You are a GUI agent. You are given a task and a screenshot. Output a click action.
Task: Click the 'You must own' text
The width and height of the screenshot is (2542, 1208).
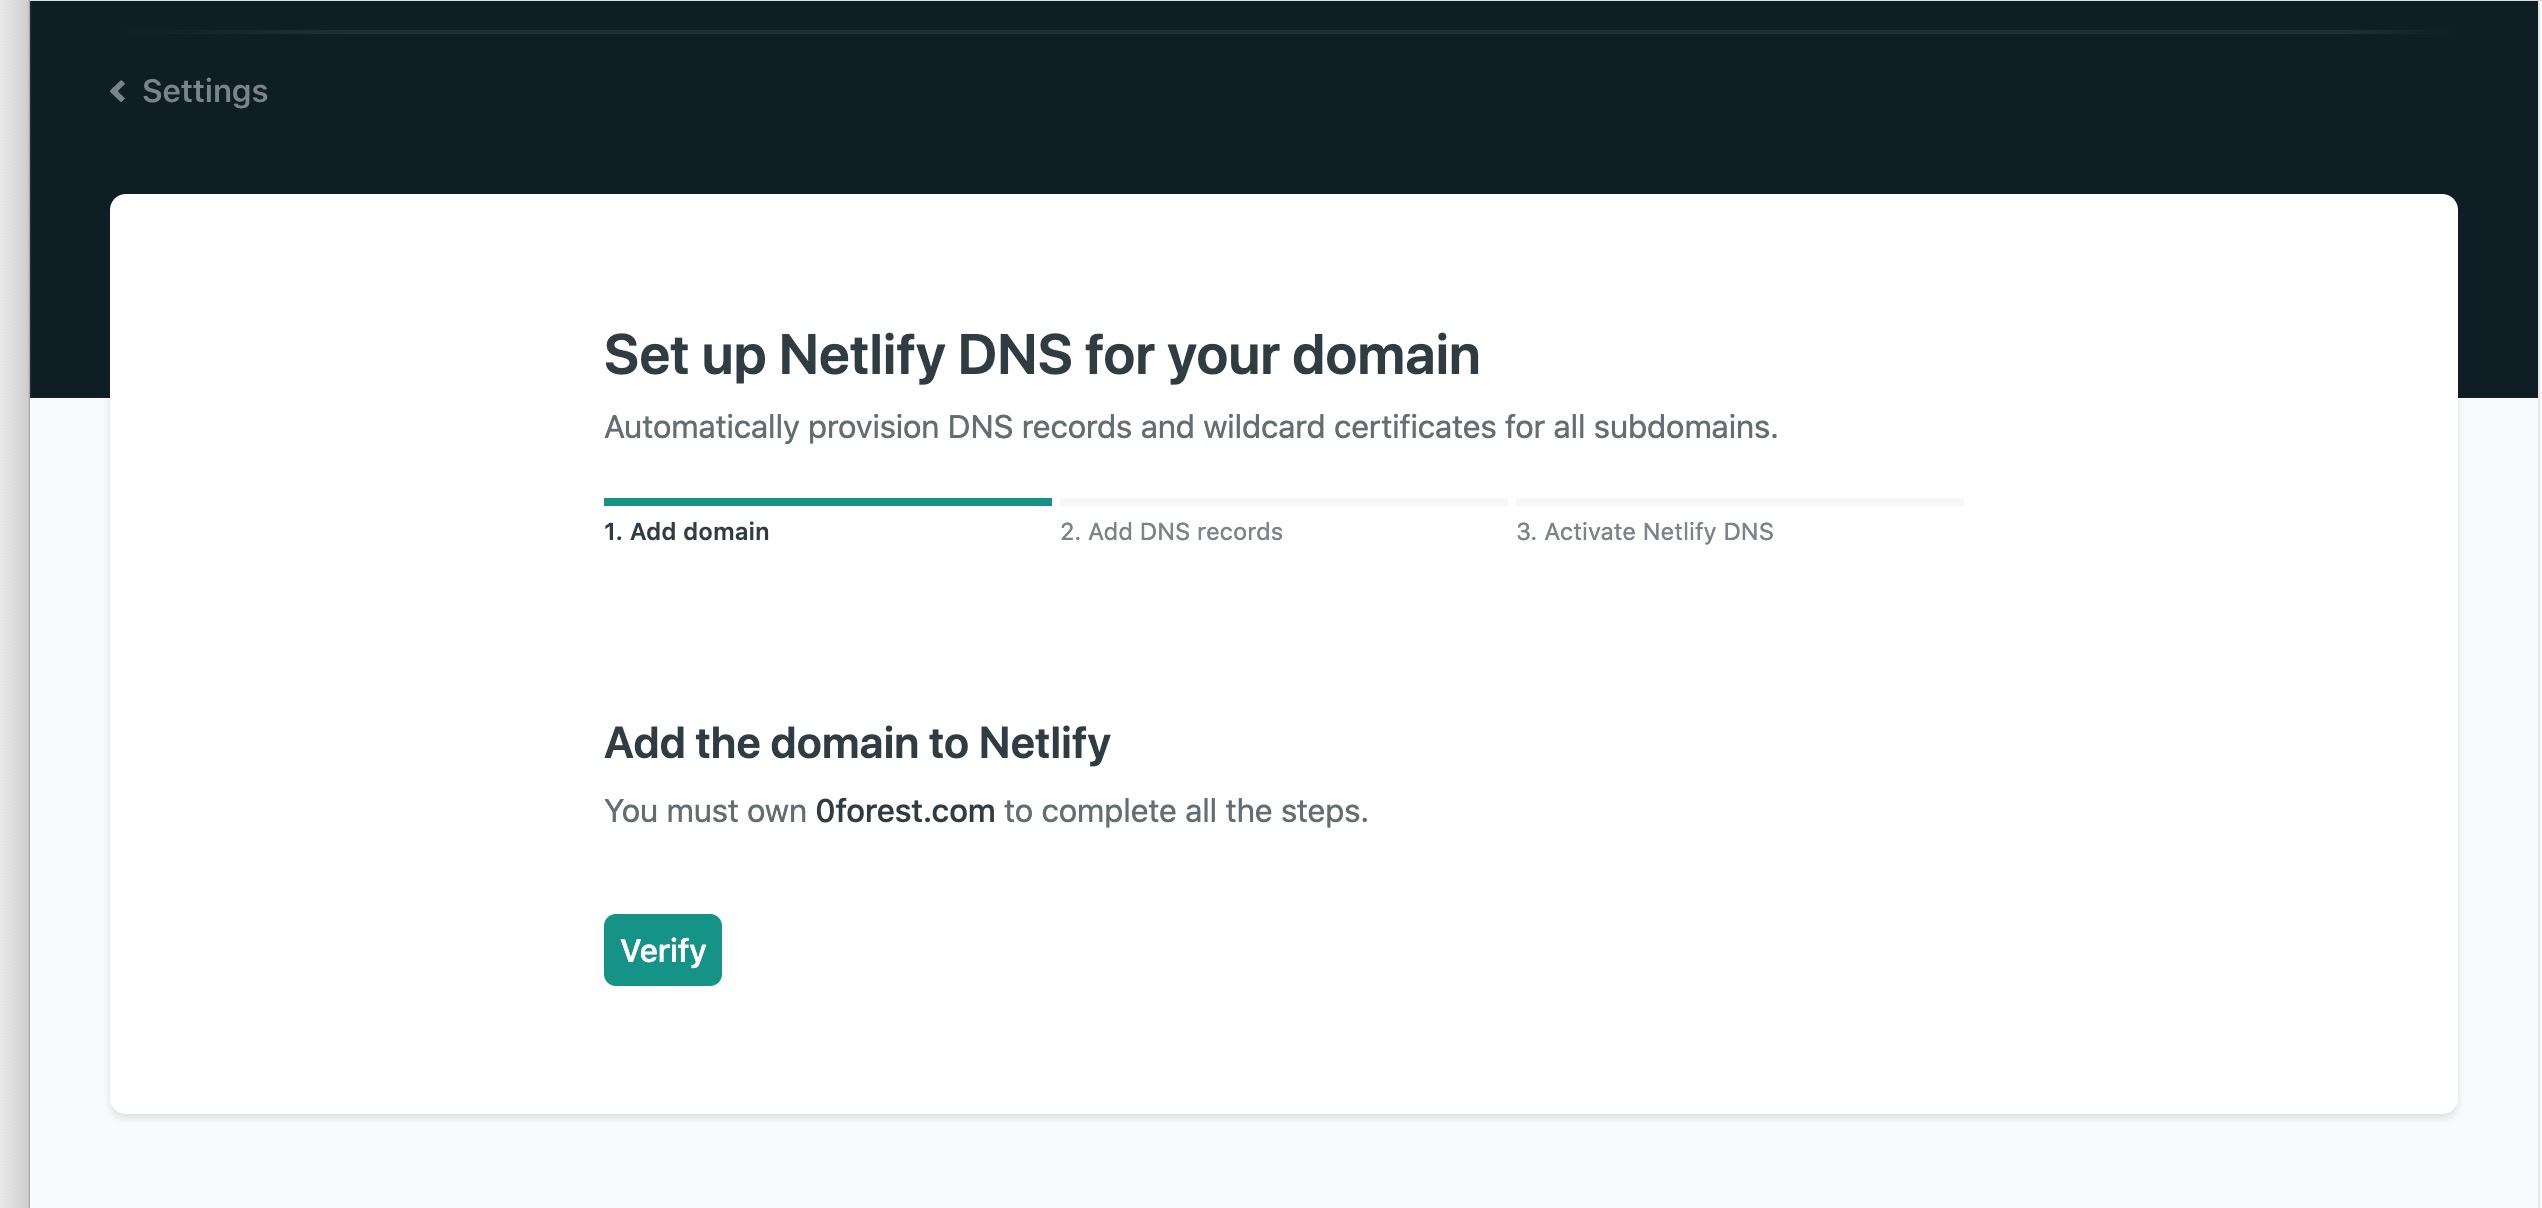pos(705,811)
